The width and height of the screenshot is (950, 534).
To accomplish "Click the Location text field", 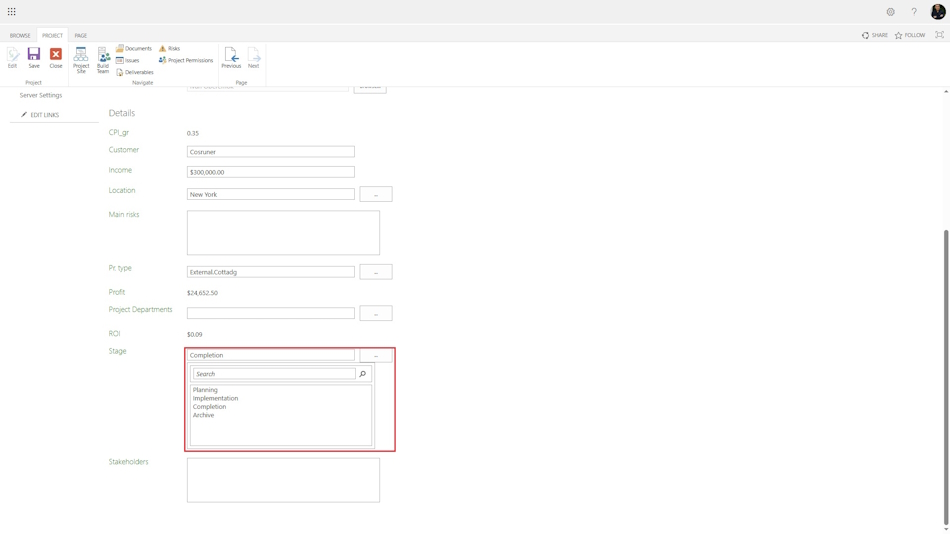I will point(270,194).
